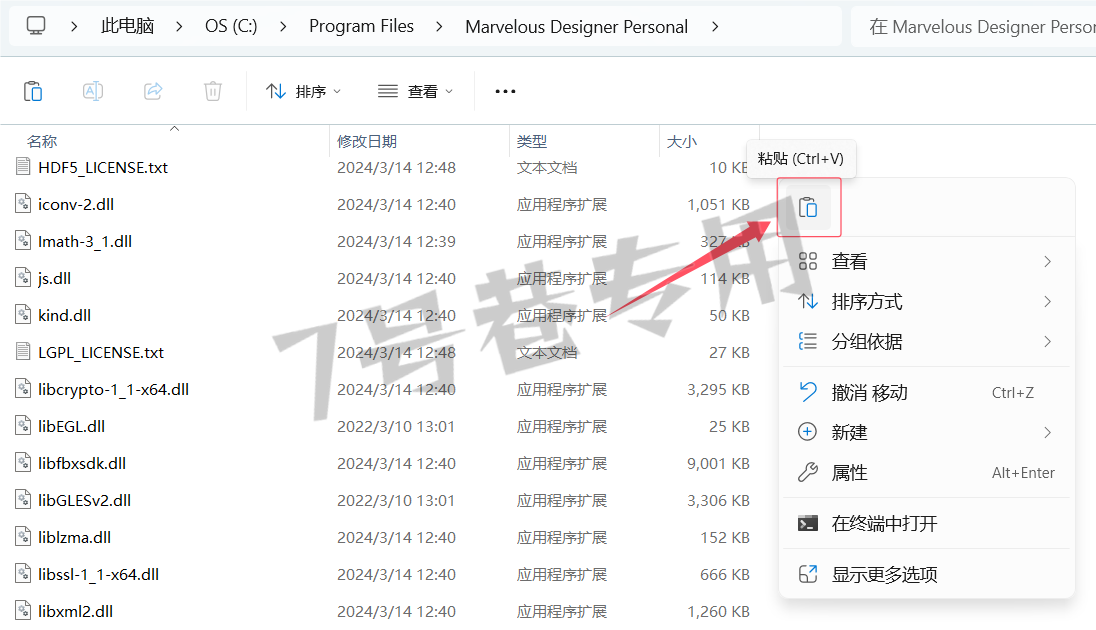This screenshot has height=630, width=1096.
Task: Click the rename icon in the toolbar
Action: (93, 92)
